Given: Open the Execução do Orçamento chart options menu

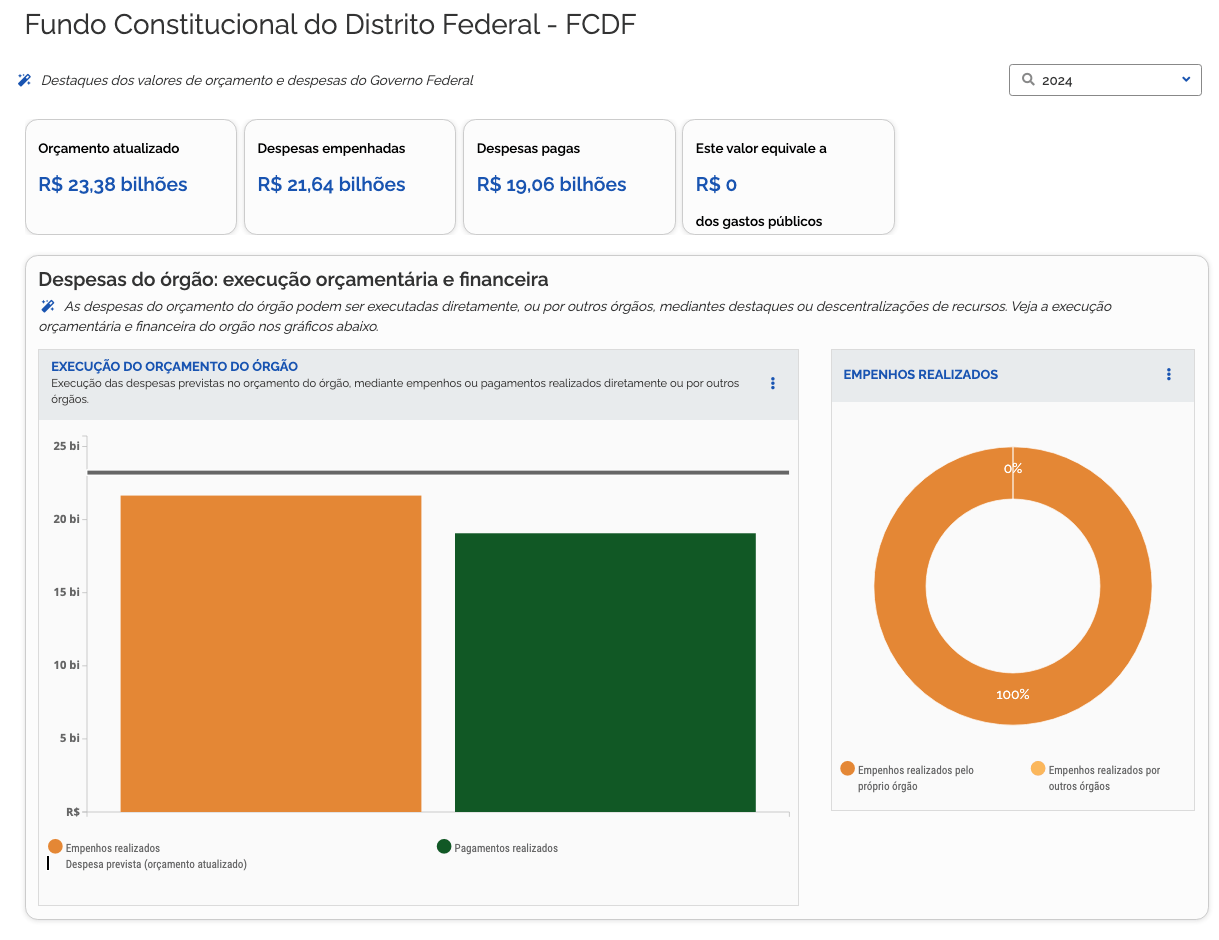Looking at the screenshot, I should (772, 383).
